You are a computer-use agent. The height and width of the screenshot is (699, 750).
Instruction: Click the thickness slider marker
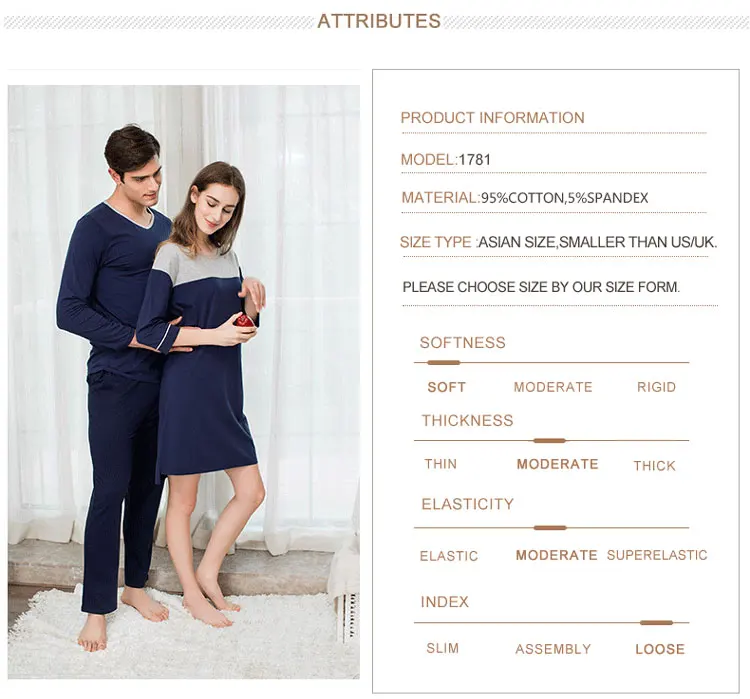click(x=549, y=441)
